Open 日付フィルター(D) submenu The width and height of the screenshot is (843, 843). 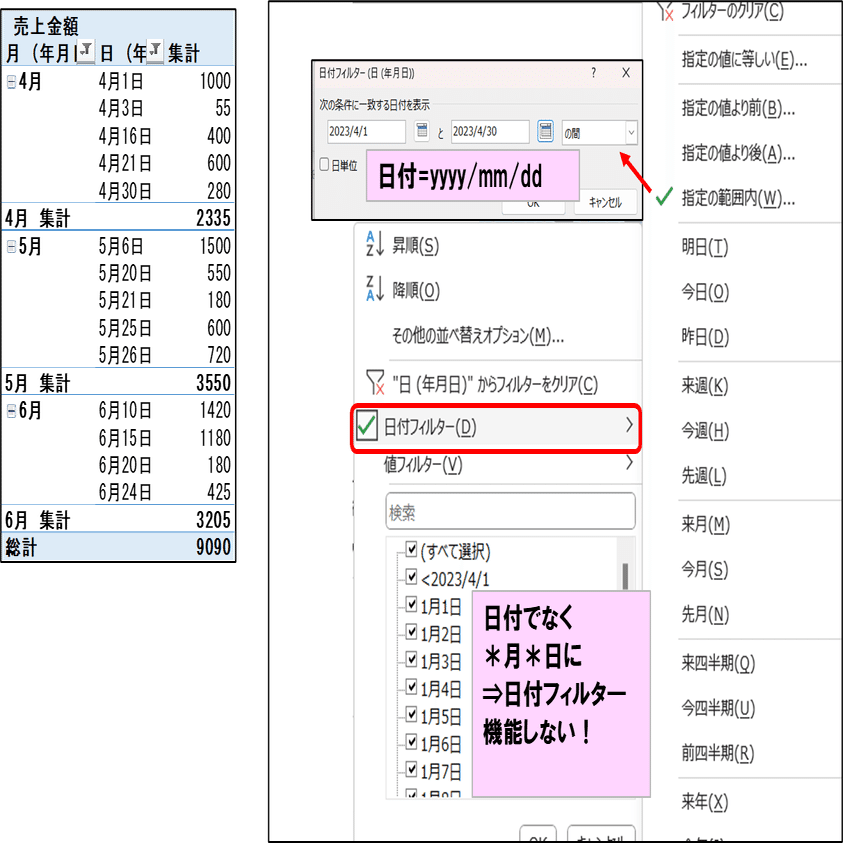point(496,427)
